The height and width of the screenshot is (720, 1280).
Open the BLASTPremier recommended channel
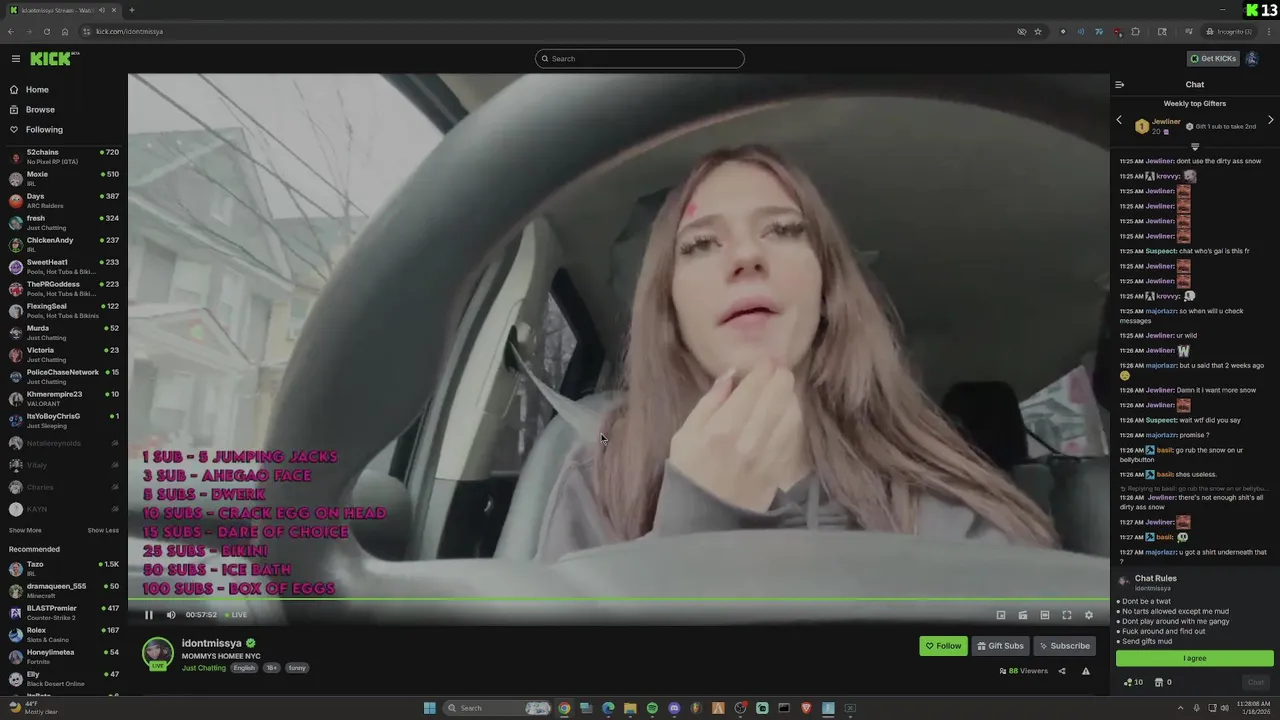tap(64, 612)
